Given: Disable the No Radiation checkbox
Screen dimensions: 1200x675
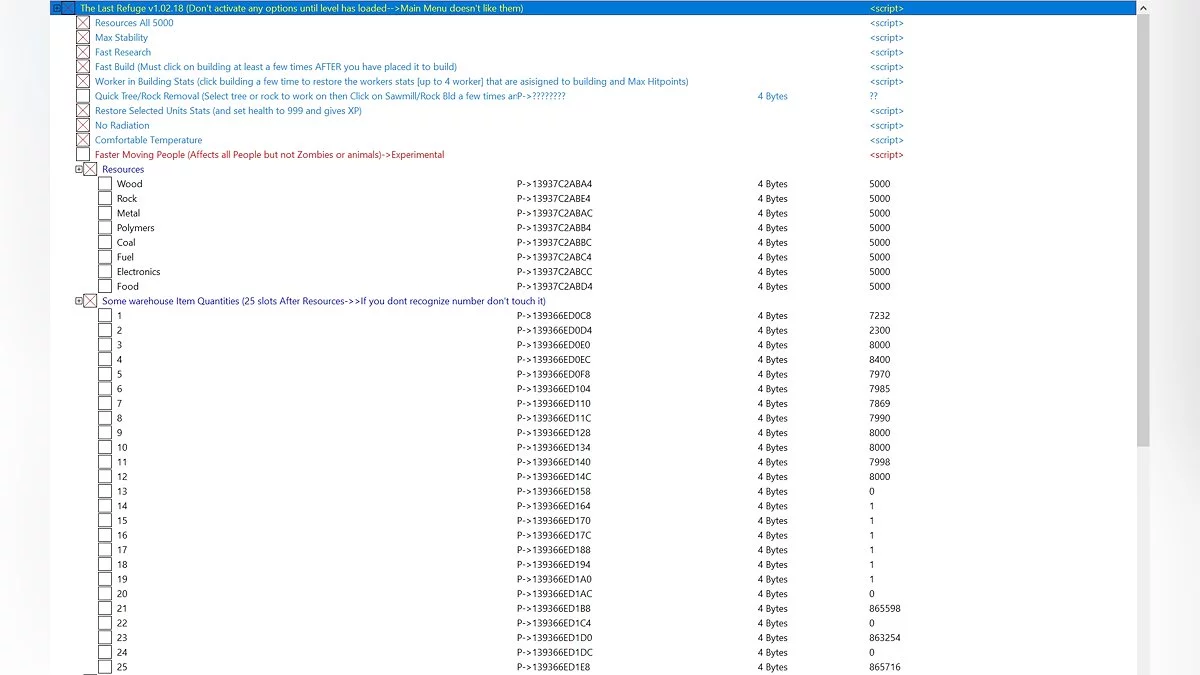Looking at the screenshot, I should coord(83,126).
